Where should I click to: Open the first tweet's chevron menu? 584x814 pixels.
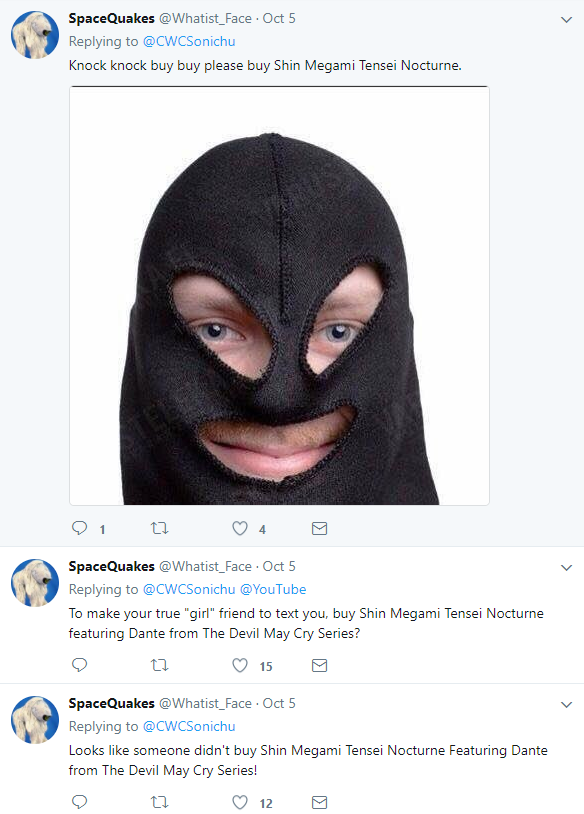[x=566, y=20]
